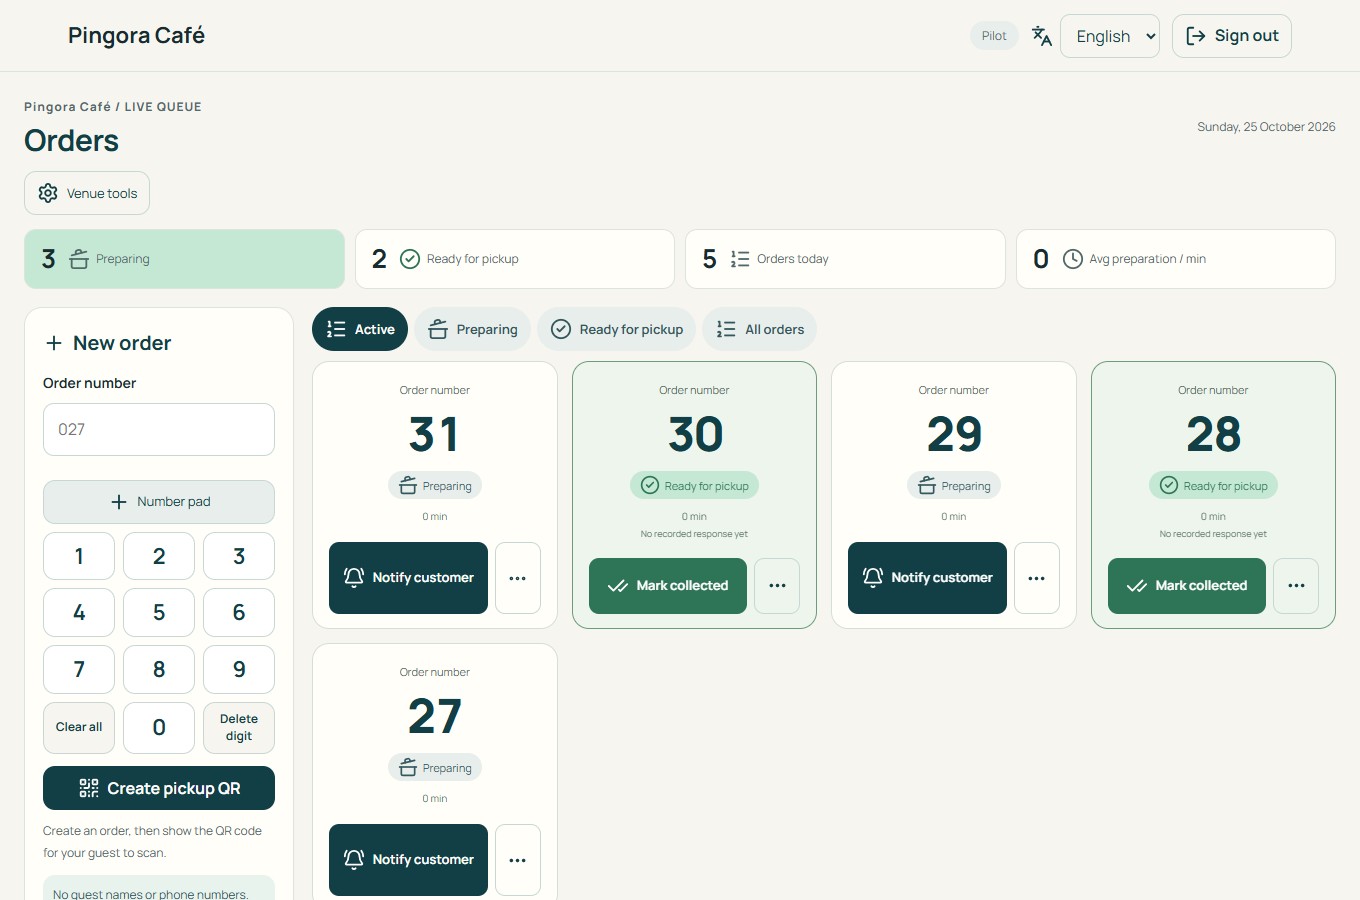The height and width of the screenshot is (900, 1360).
Task: Switch to the Ready for pickup filter tab
Action: coord(616,329)
